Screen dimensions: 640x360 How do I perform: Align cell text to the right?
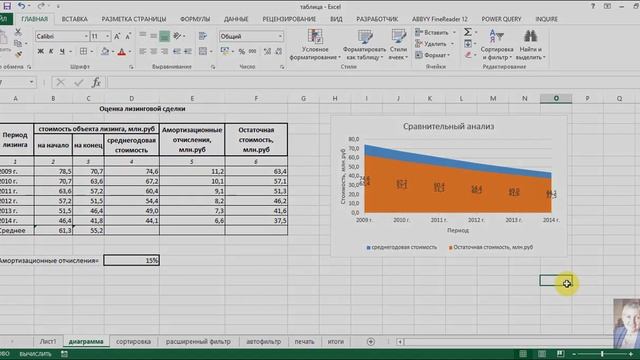[x=164, y=51]
